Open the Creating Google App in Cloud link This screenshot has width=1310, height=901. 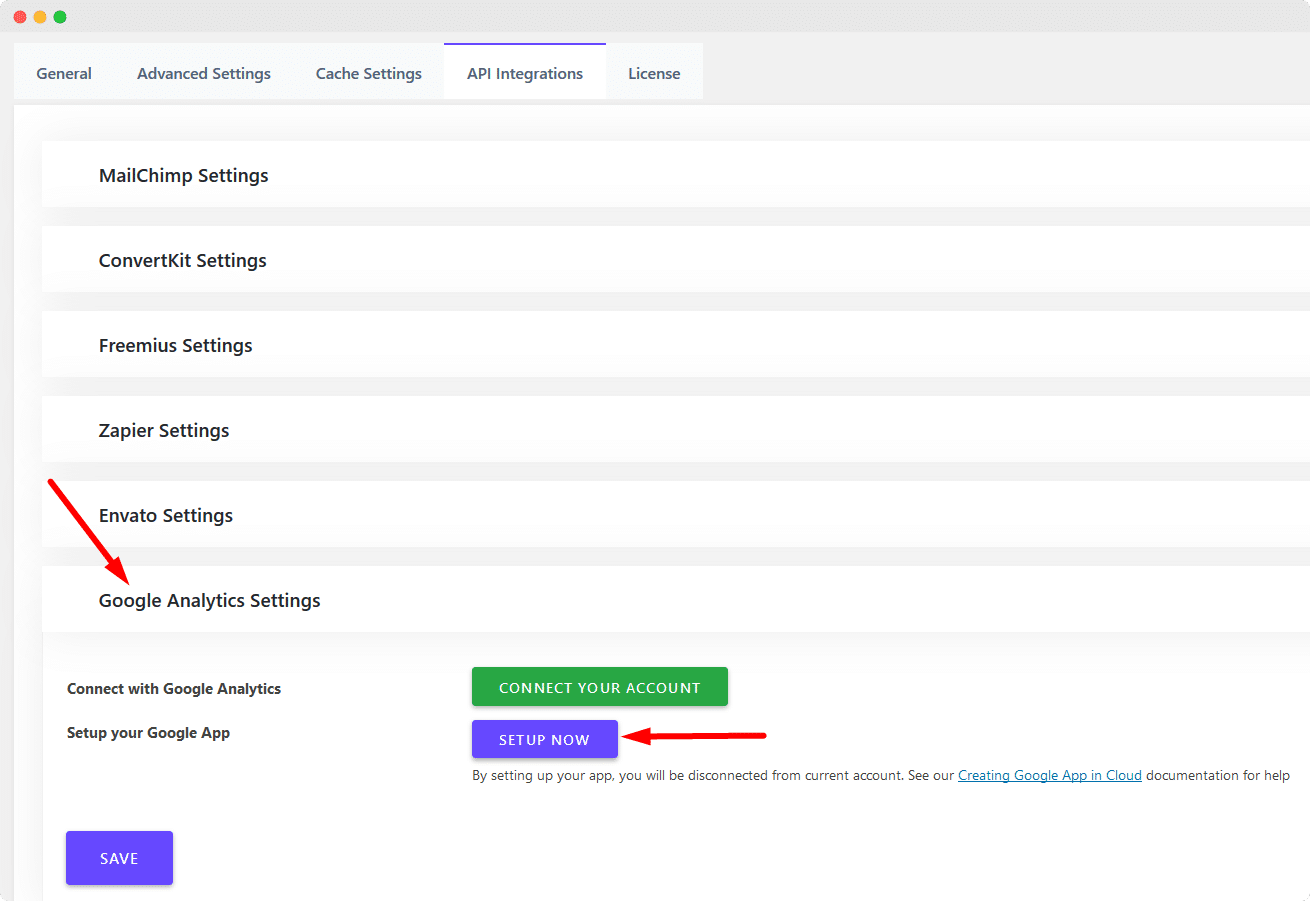(x=1050, y=775)
